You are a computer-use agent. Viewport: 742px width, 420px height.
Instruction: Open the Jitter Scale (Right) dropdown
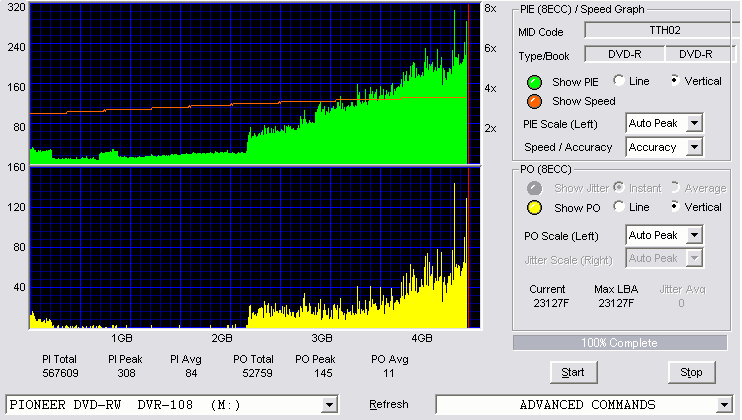coord(694,258)
